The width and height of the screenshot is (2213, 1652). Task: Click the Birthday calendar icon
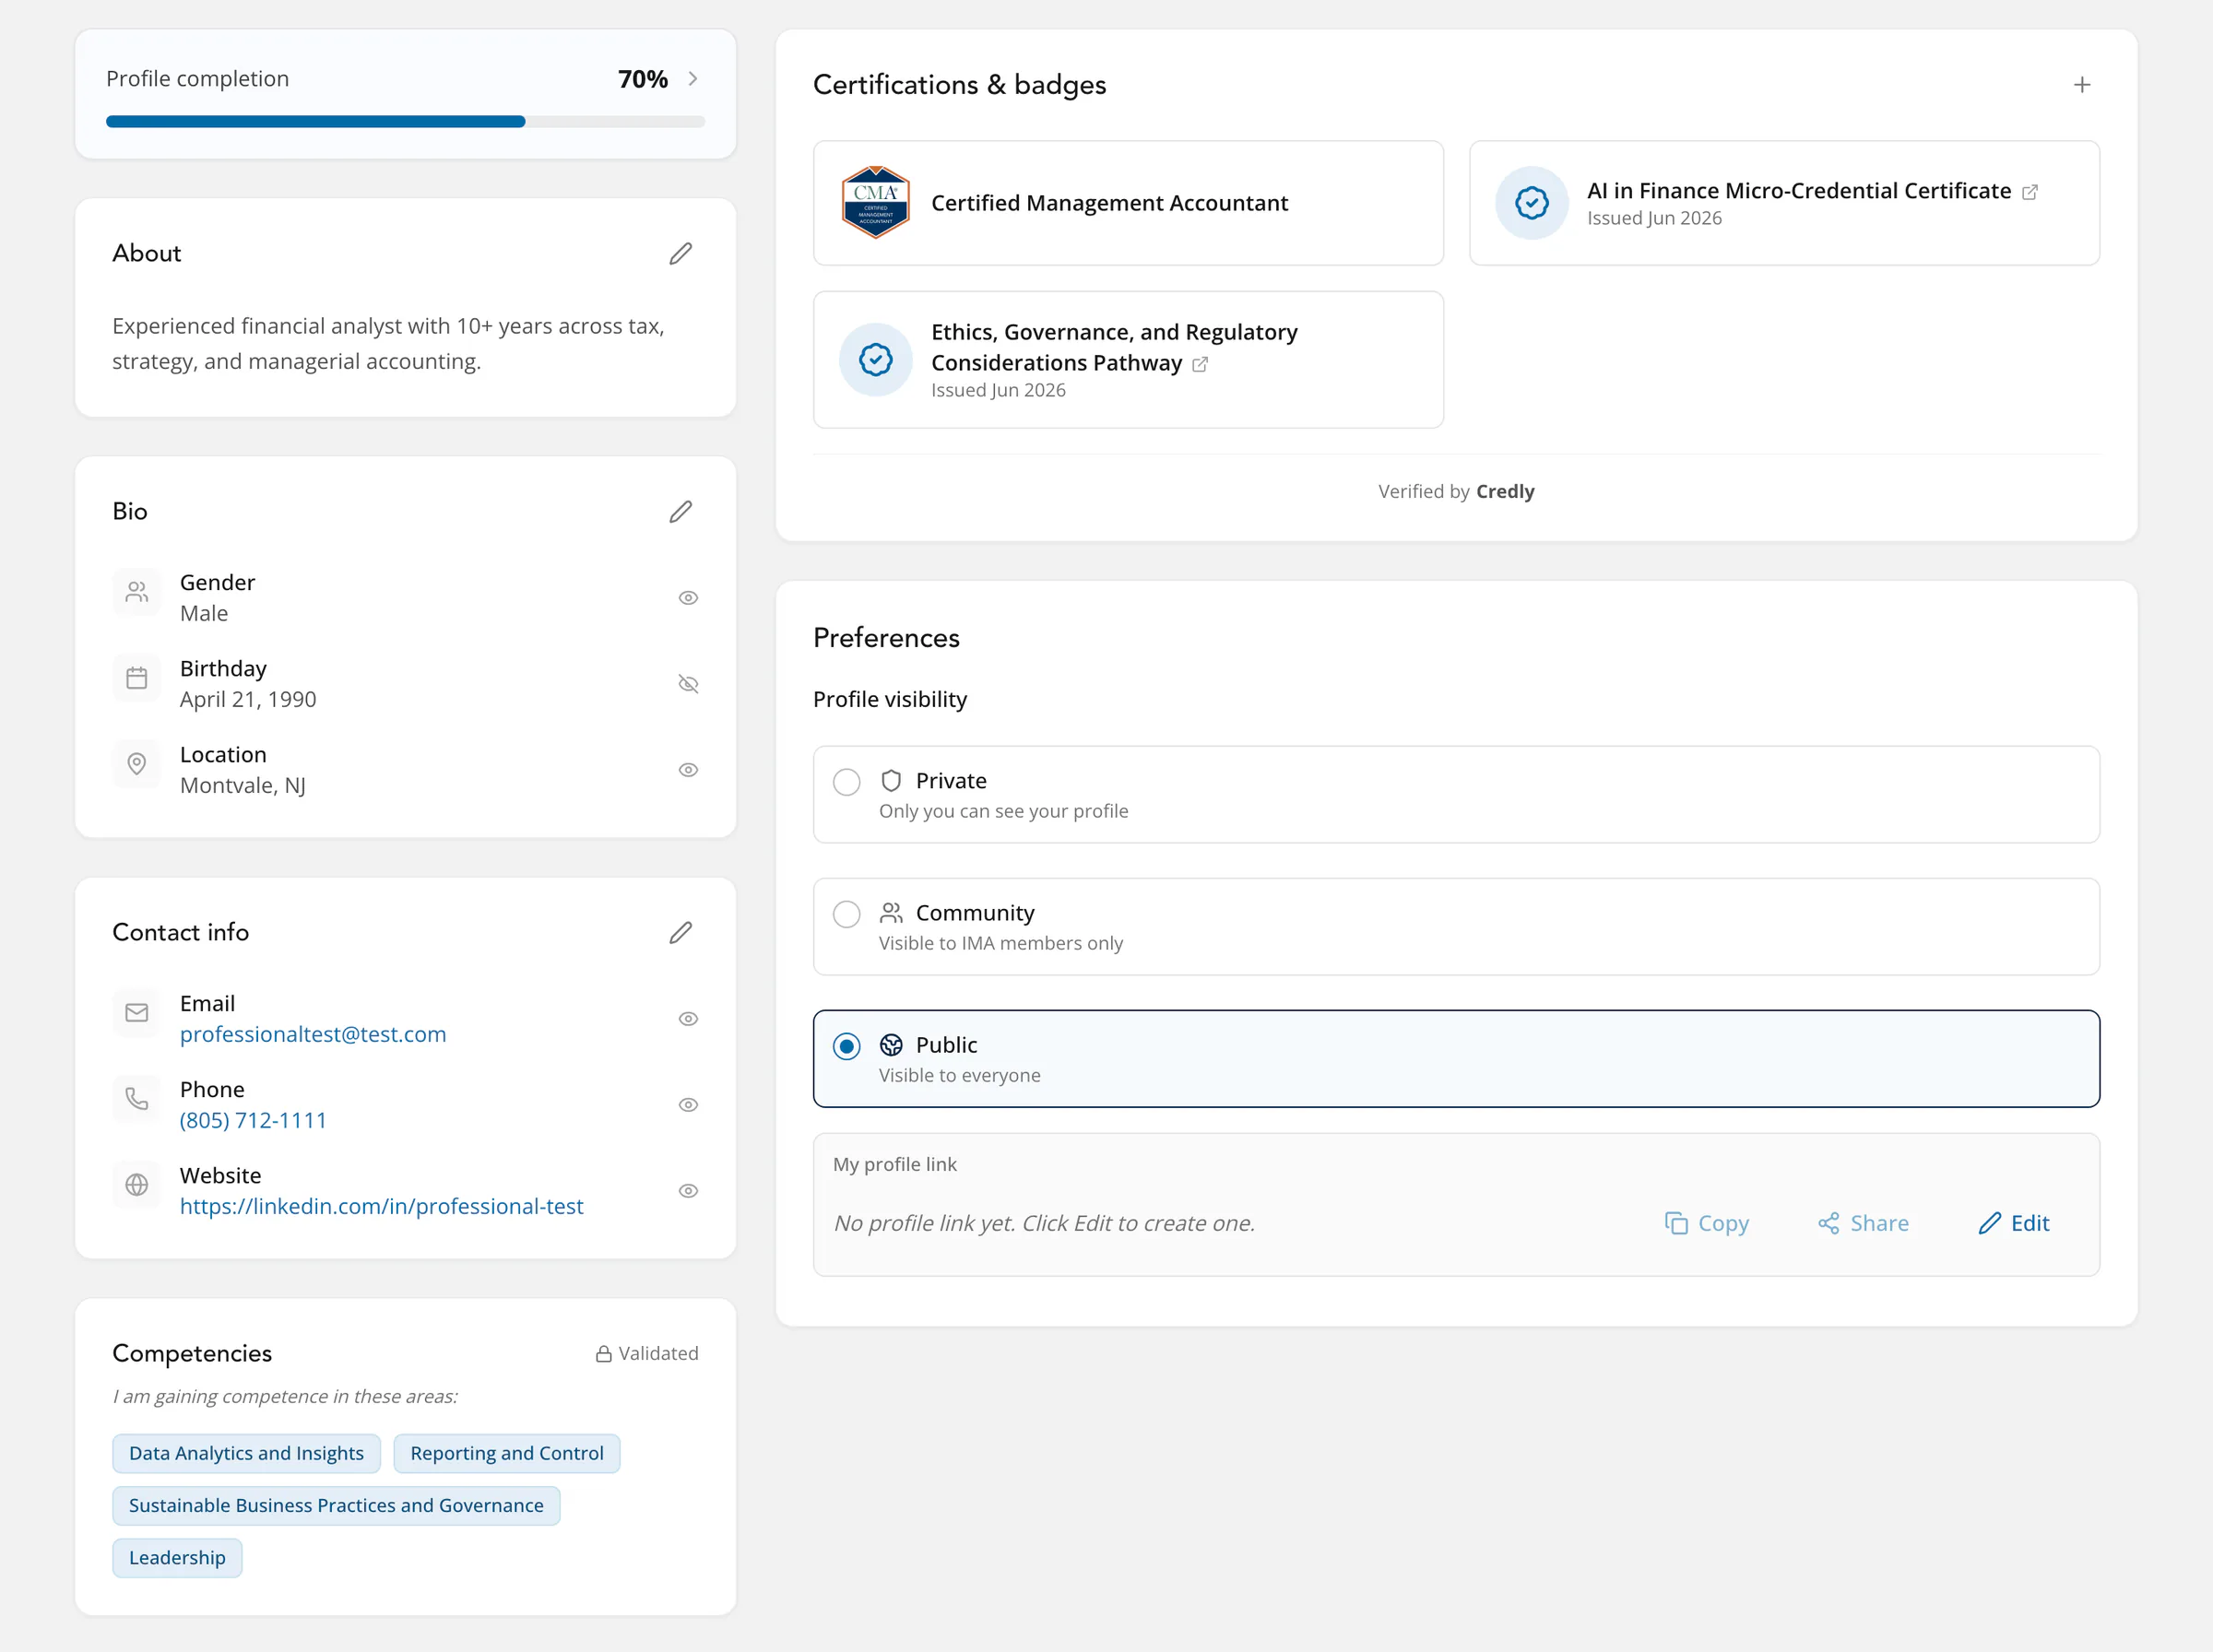137,679
